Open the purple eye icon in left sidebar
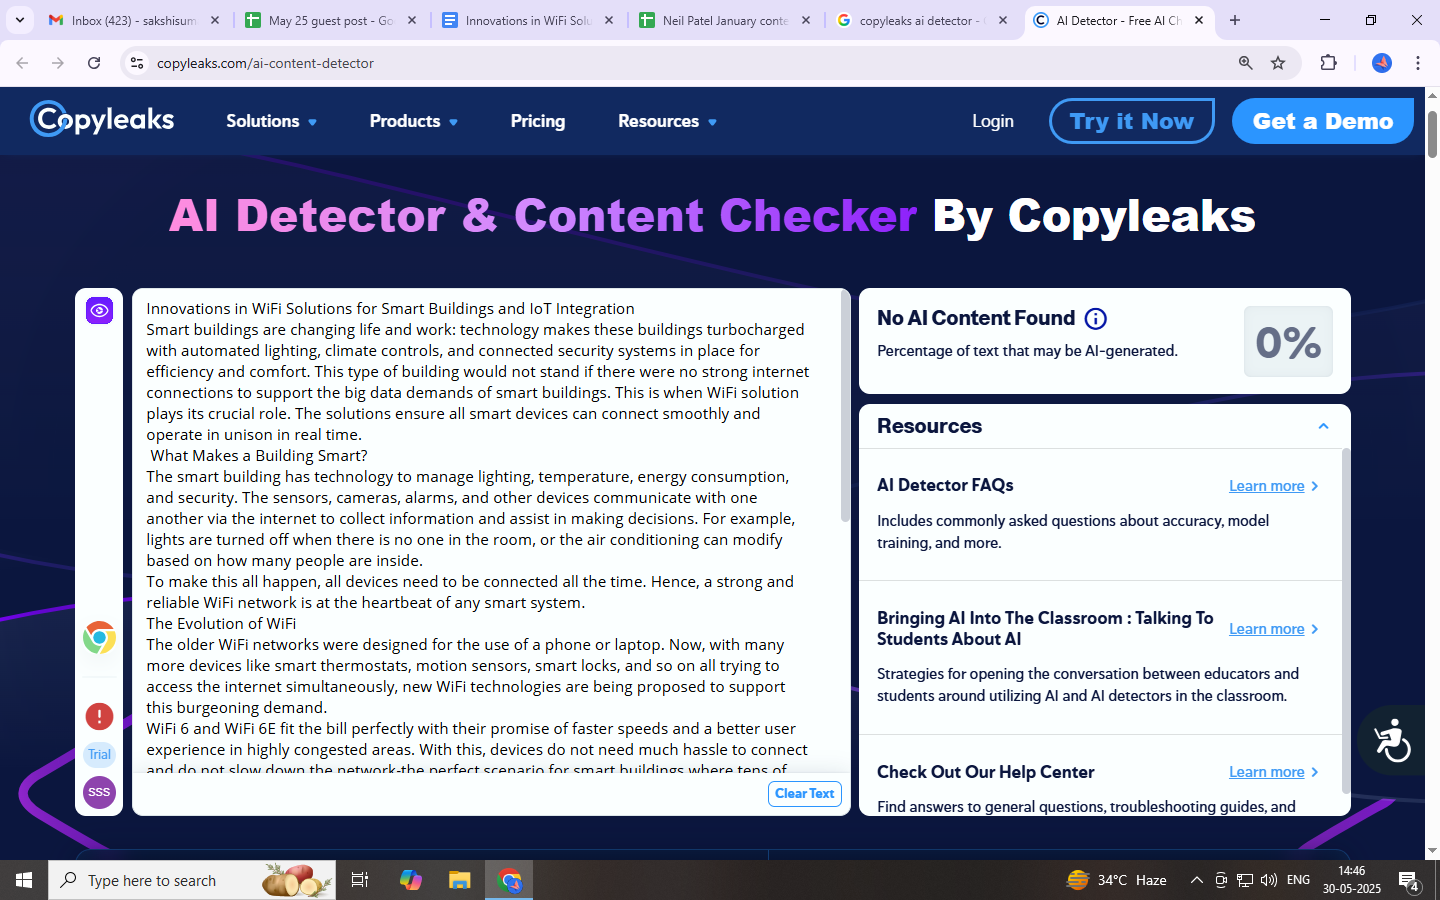This screenshot has width=1440, height=900. click(x=99, y=311)
